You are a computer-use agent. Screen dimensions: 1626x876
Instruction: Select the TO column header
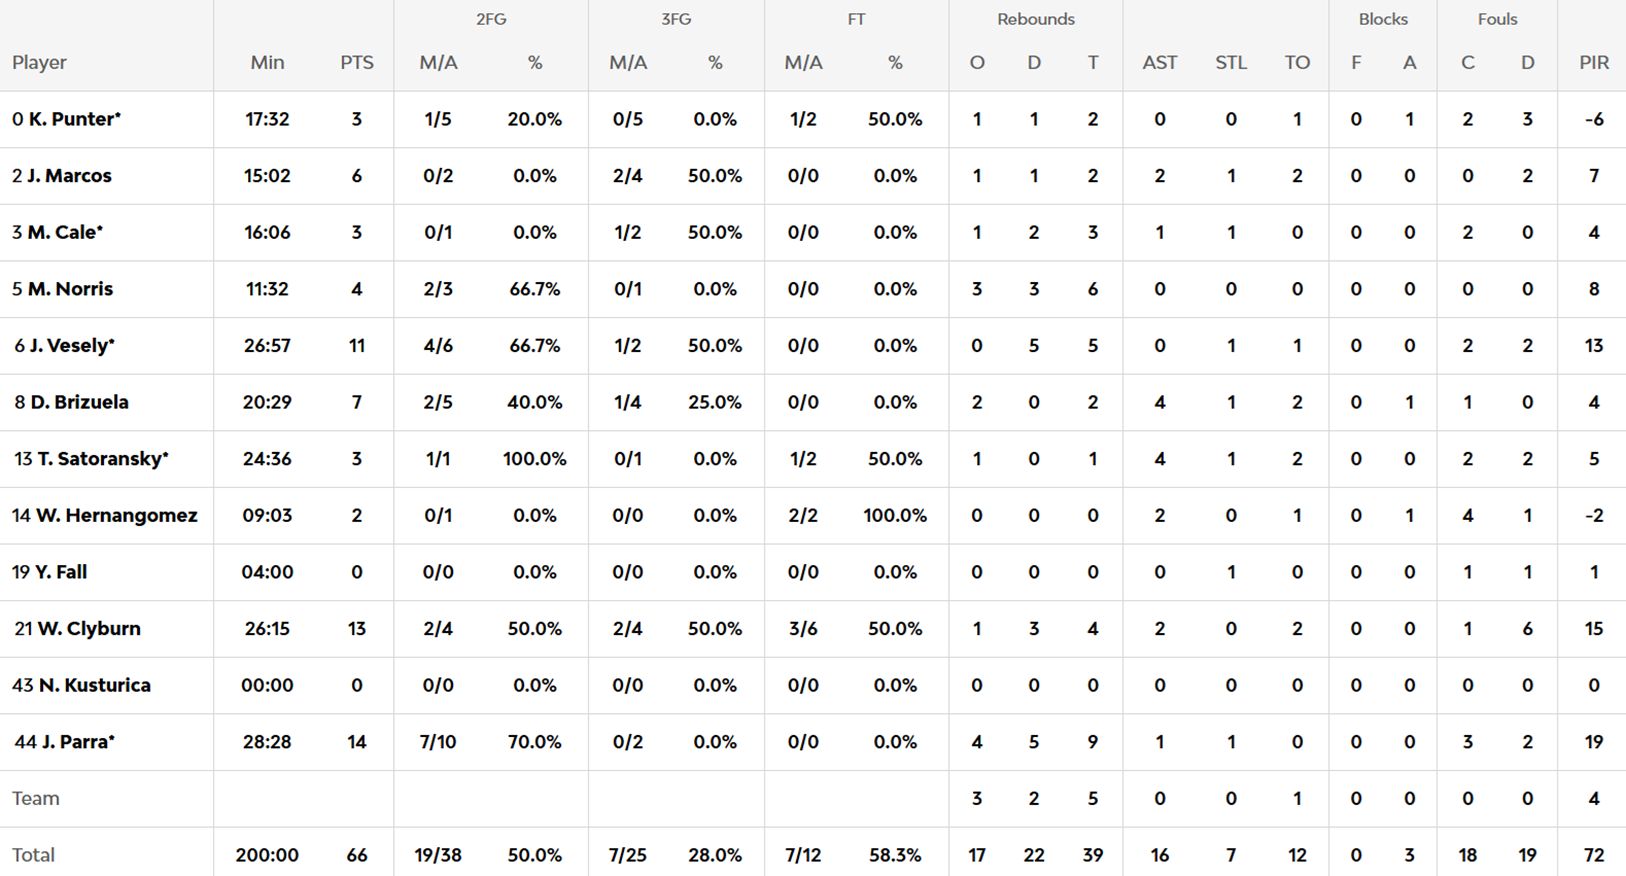tap(1296, 62)
